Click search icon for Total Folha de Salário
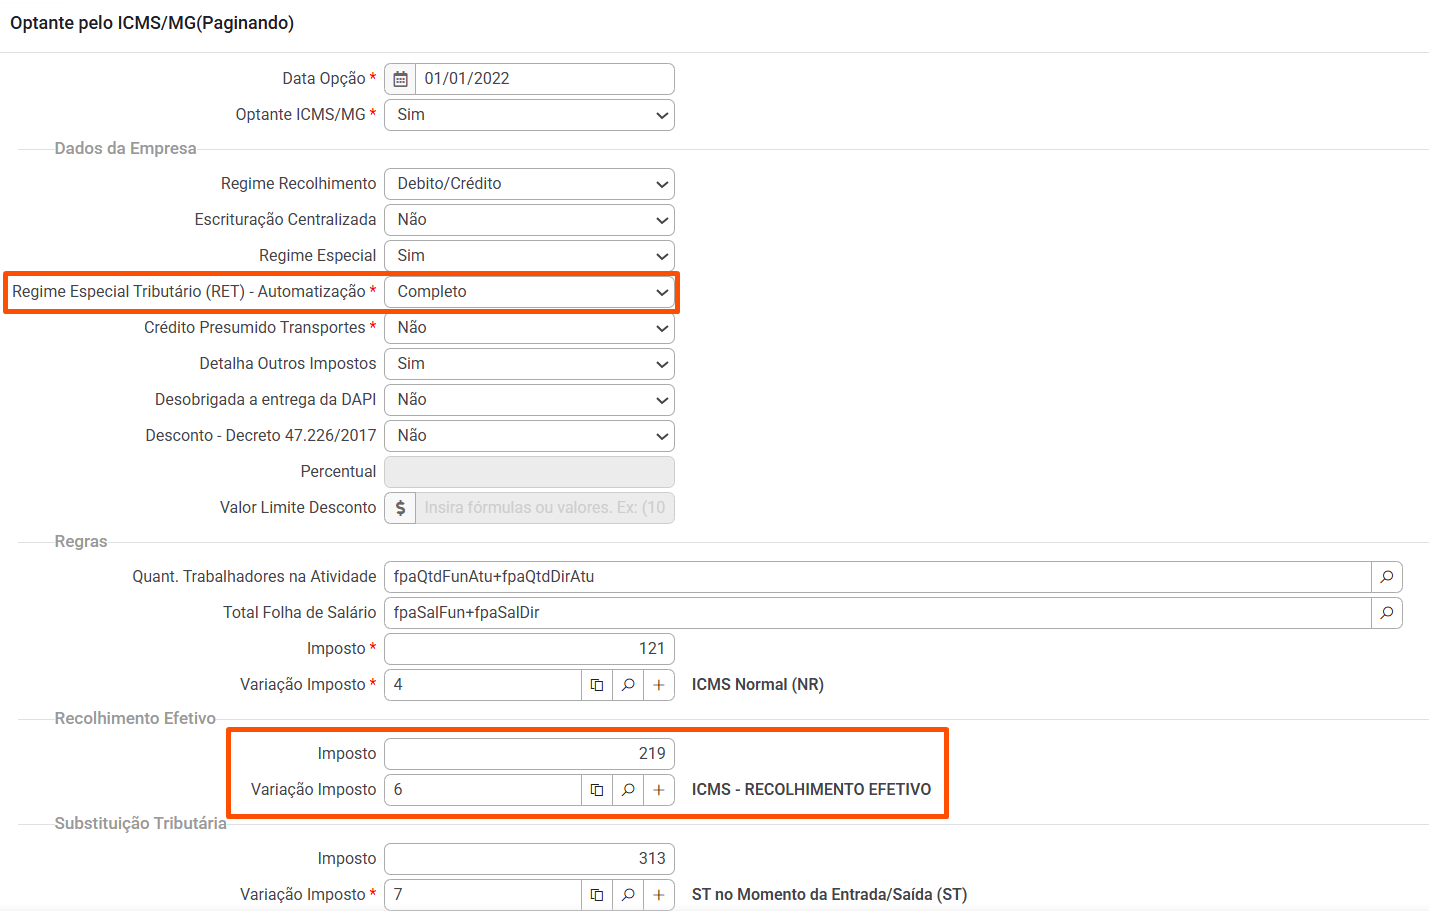The height and width of the screenshot is (911, 1429). [x=1386, y=613]
